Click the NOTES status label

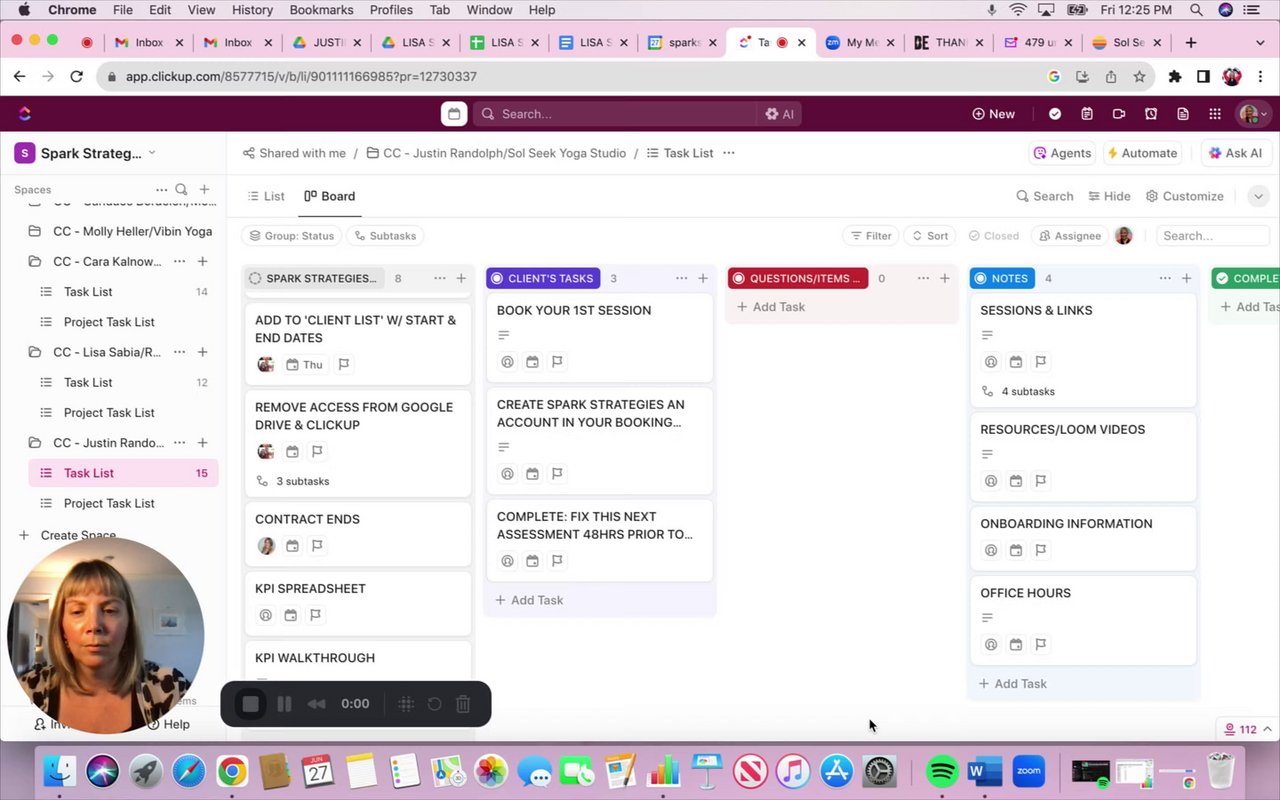pyautogui.click(x=1001, y=278)
